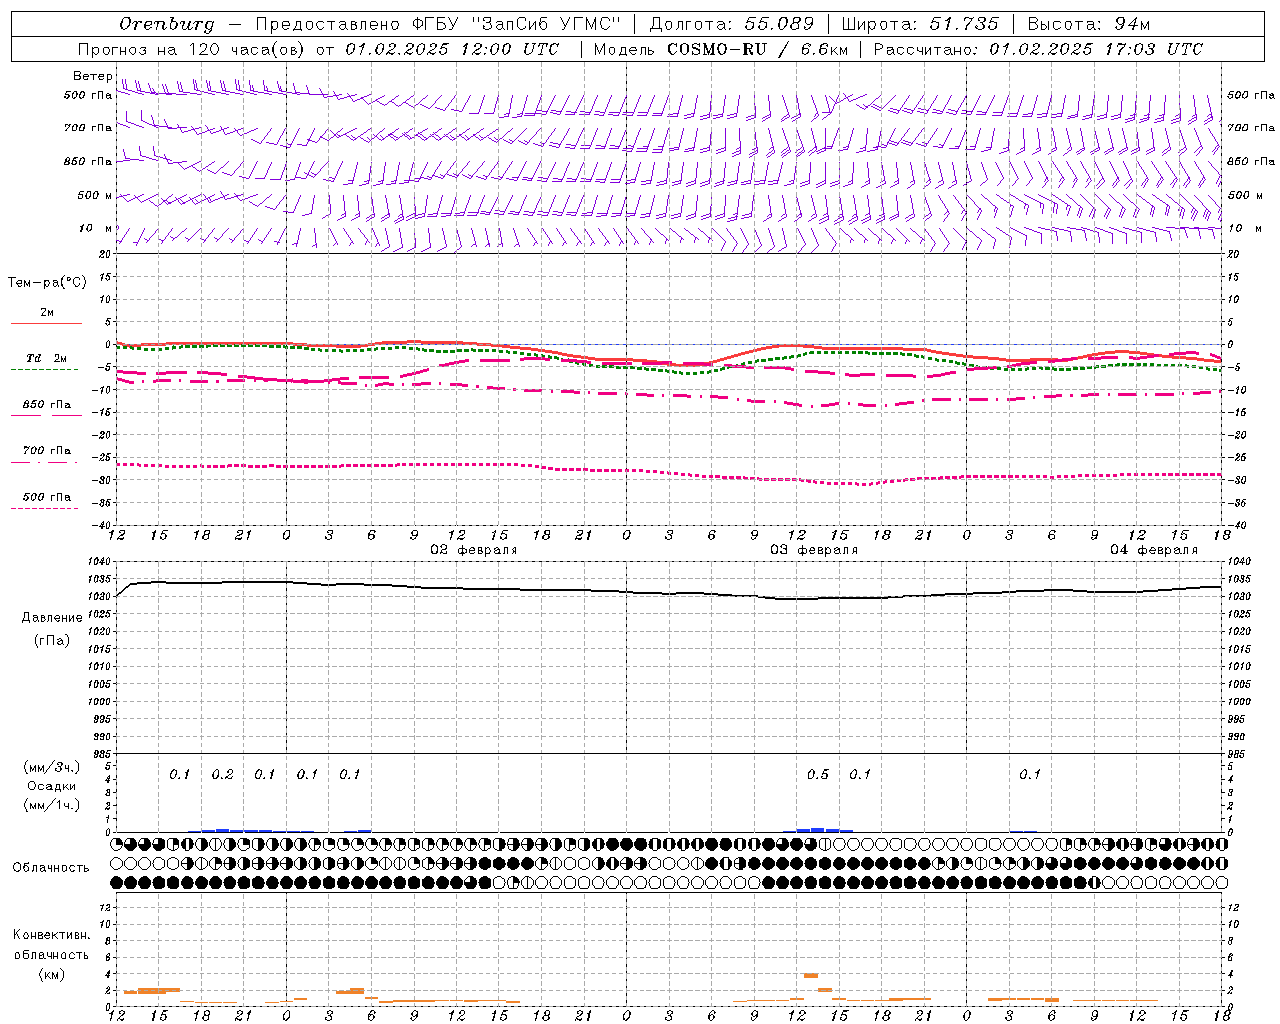The width and height of the screenshot is (1280, 1024).
Task: Click the 0.2 precipitation amount
Action: (222, 775)
